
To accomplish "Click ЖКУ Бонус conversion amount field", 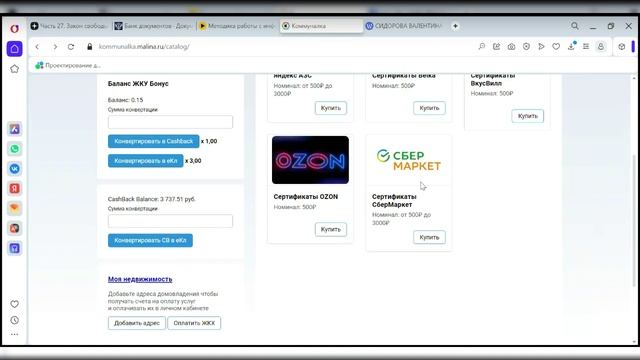I will (170, 122).
